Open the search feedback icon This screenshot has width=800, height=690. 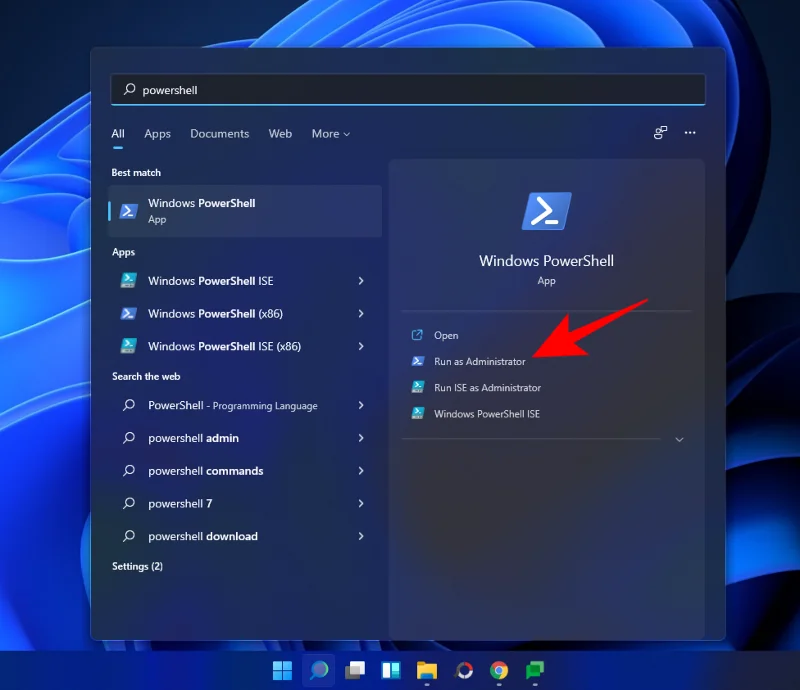pyautogui.click(x=660, y=132)
